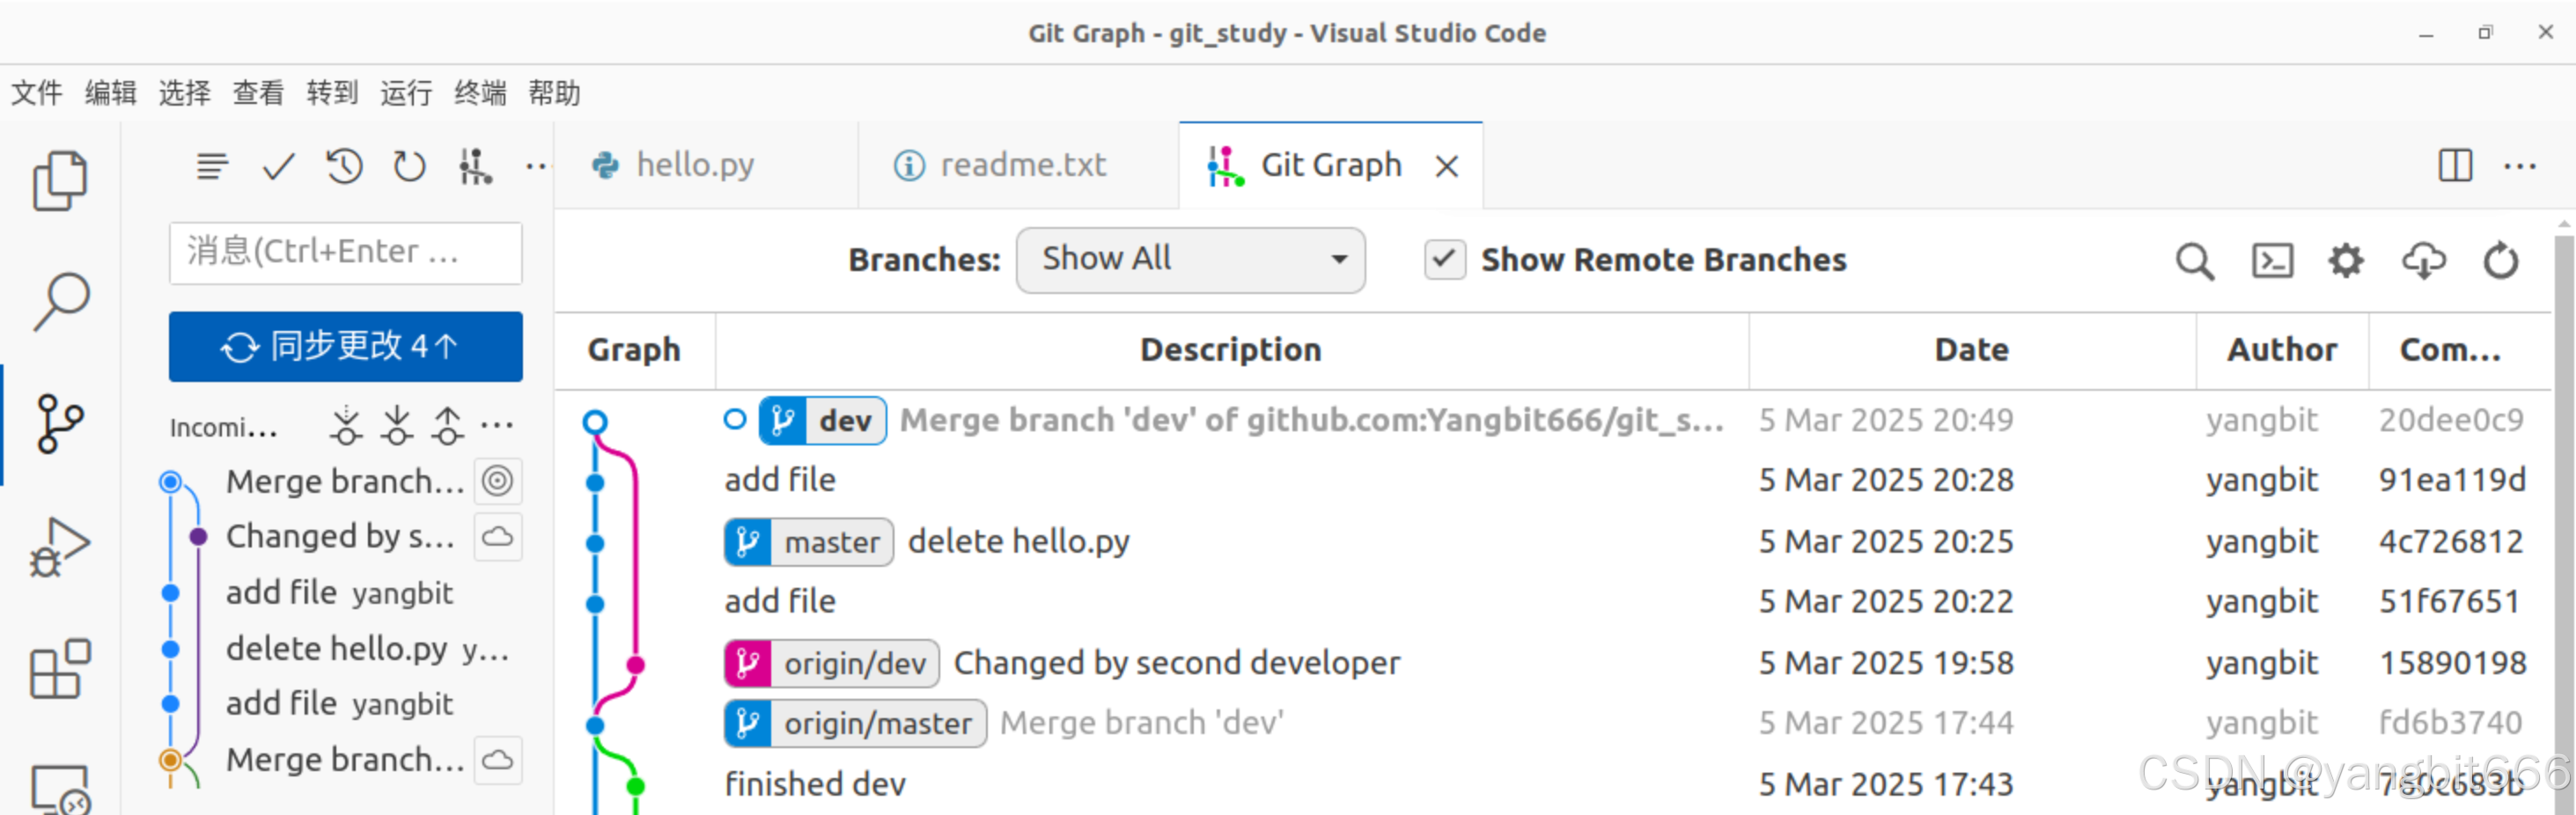
Task: Open Remote Explorer view icon
Action: click(x=60, y=790)
